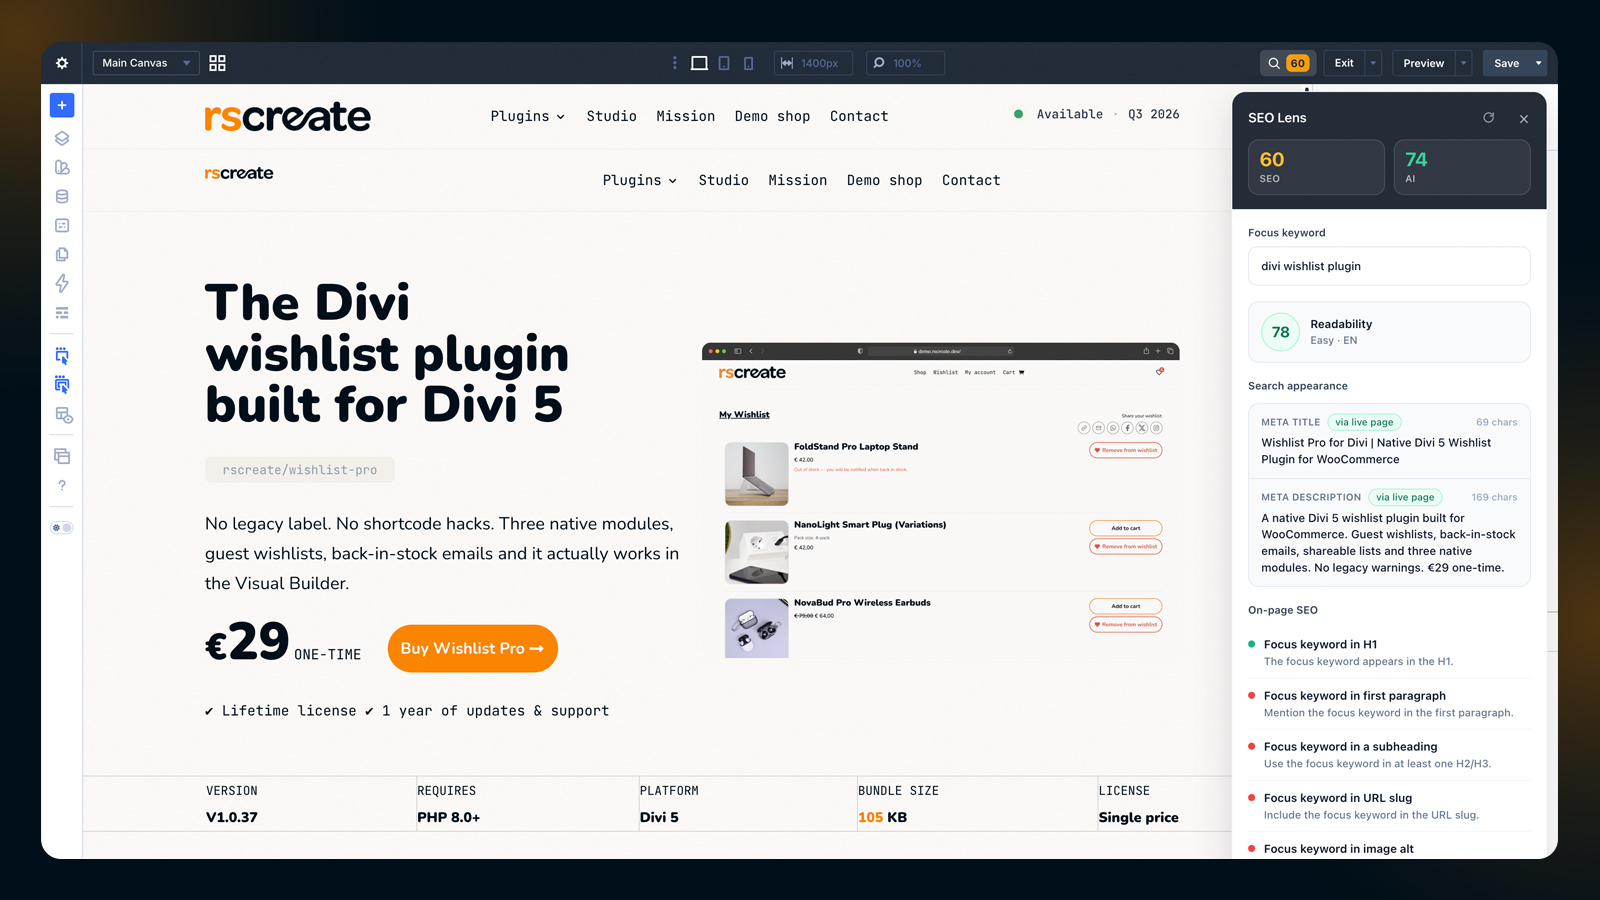Click the V1.0.37 version value
Image resolution: width=1600 pixels, height=900 pixels.
[x=232, y=817]
